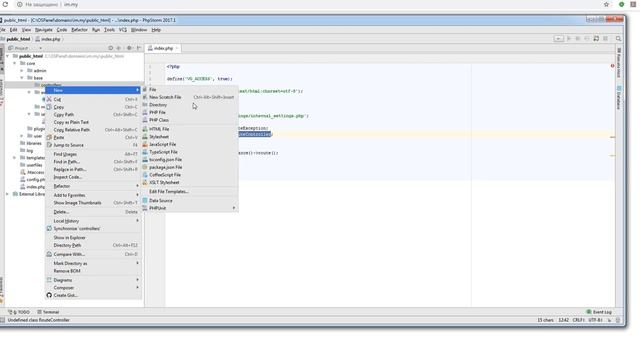Click the XSLT Stylesheet icon in submenu
This screenshot has height=360, width=640.
(145, 182)
